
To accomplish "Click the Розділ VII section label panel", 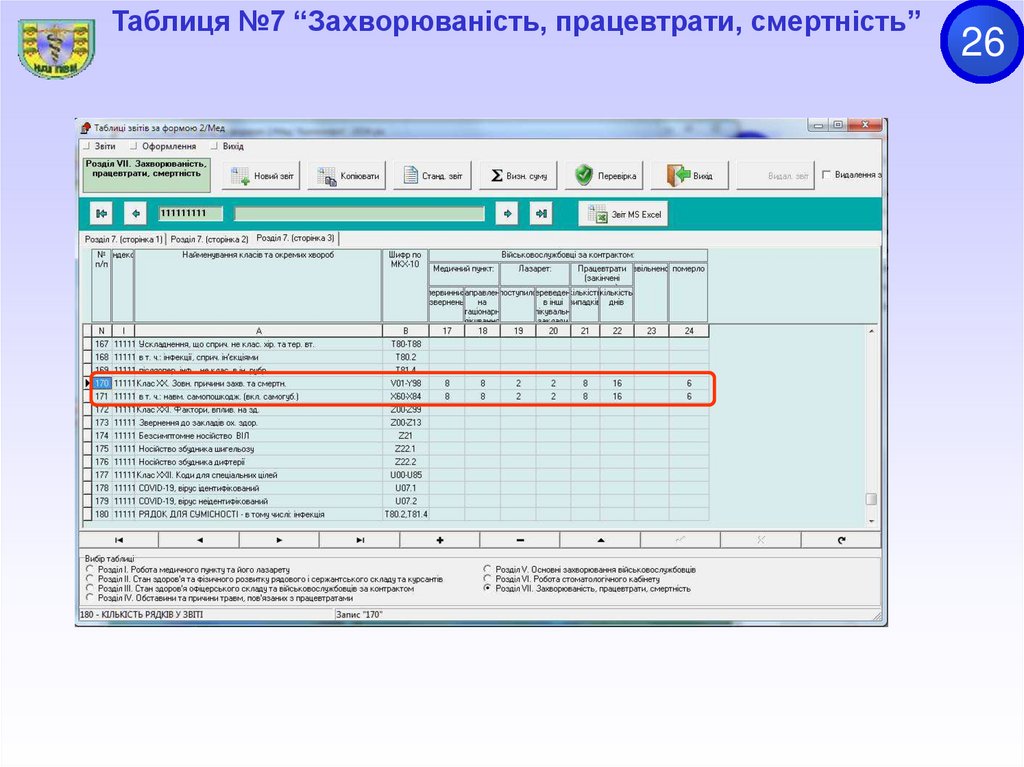I will click(146, 174).
